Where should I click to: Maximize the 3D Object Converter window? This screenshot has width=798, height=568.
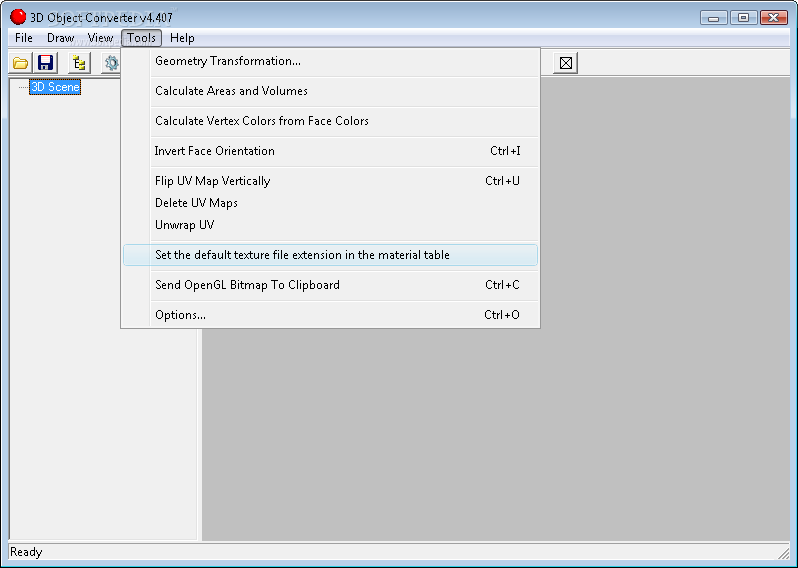click(743, 18)
